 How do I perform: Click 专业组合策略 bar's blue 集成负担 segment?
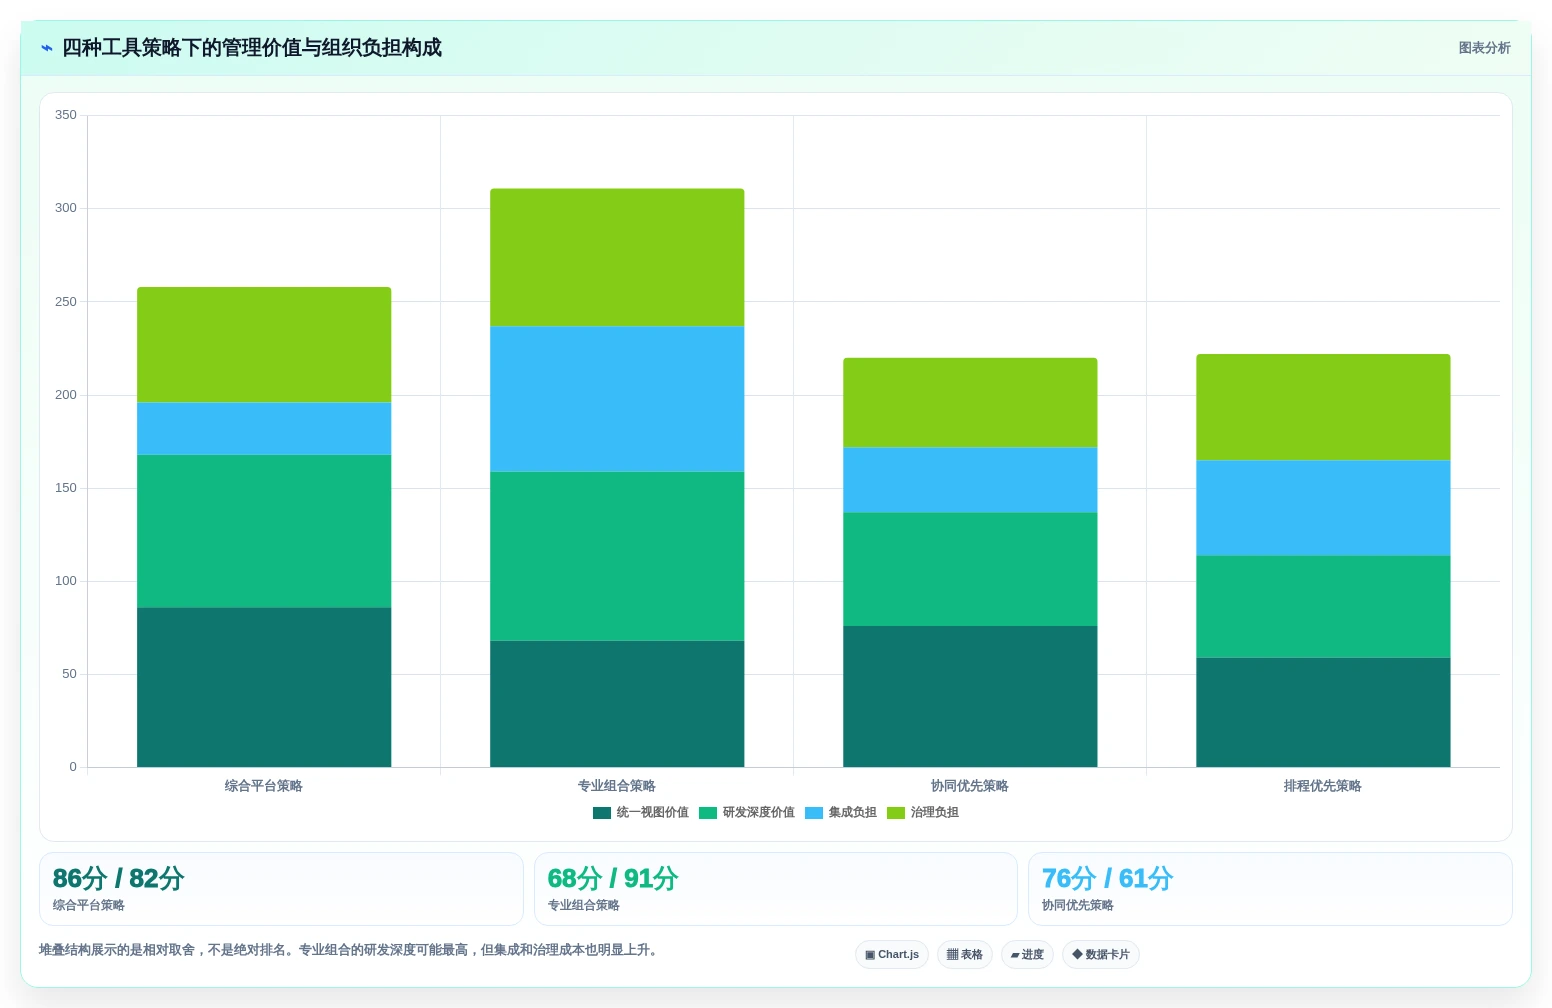click(617, 399)
